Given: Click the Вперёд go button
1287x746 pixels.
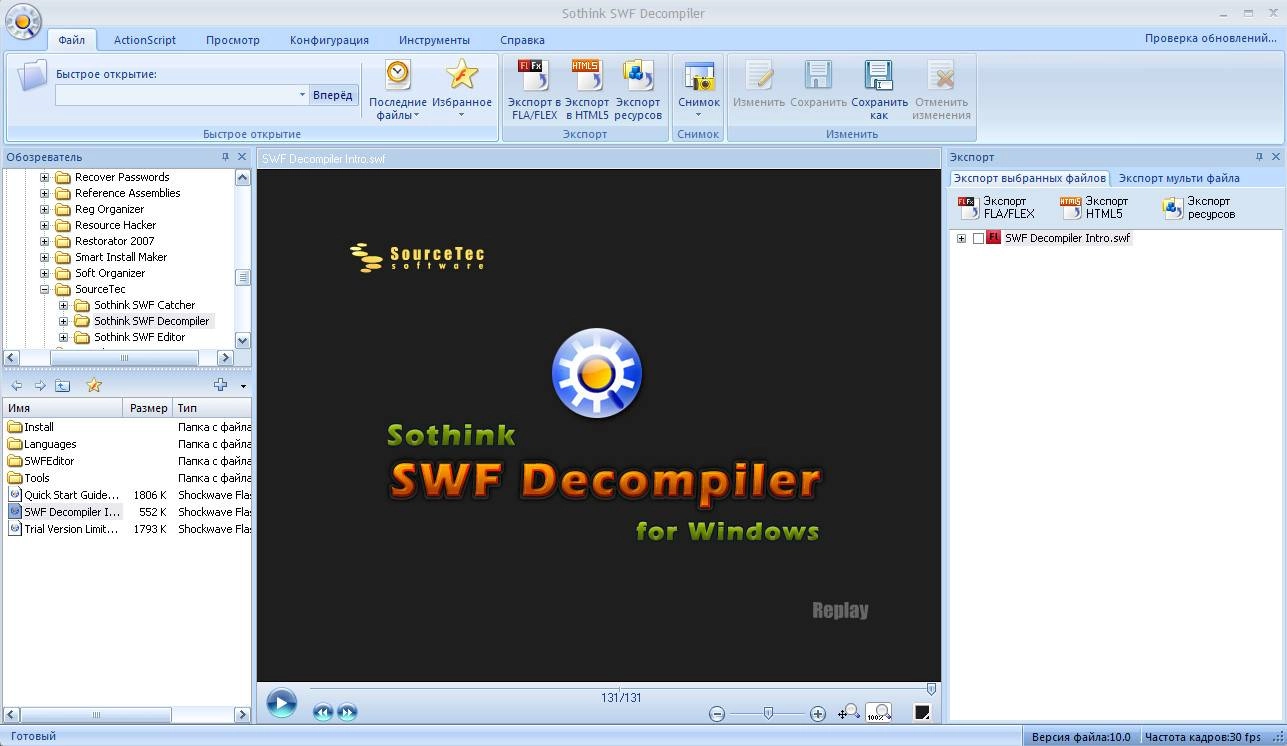Looking at the screenshot, I should pyautogui.click(x=333, y=95).
